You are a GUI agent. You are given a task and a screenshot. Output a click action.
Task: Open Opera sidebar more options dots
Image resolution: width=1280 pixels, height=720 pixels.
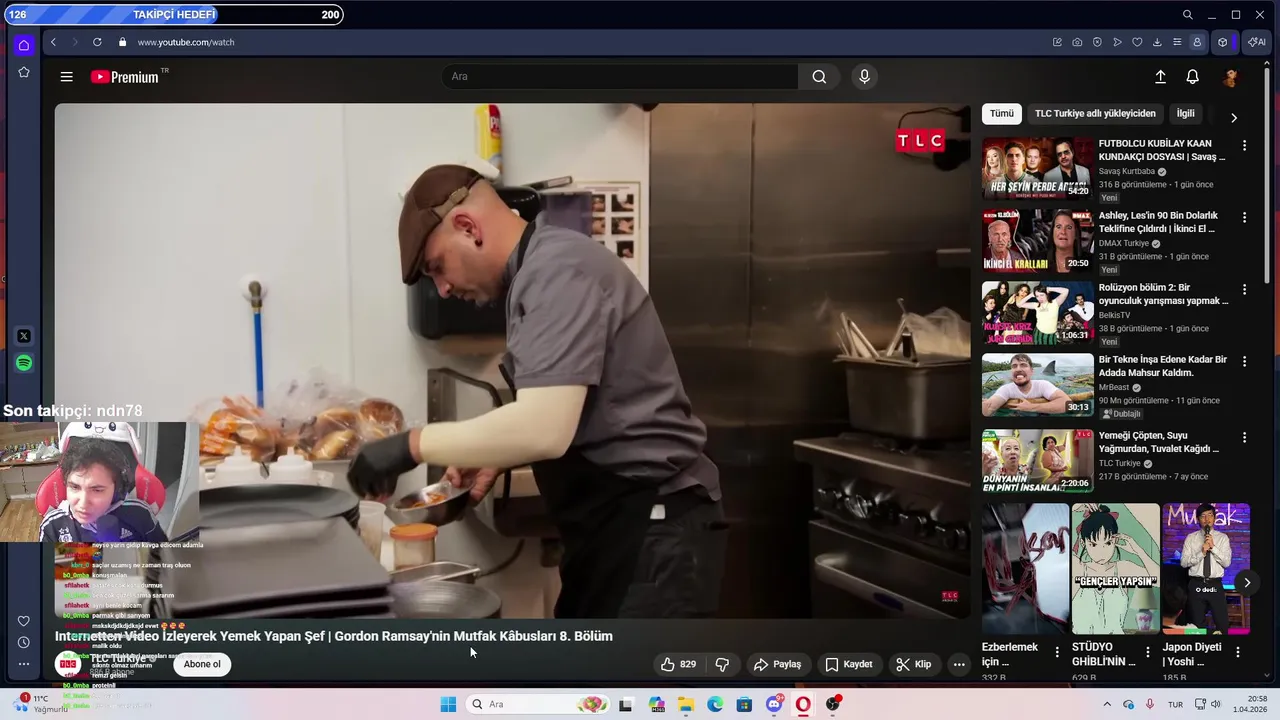click(24, 664)
